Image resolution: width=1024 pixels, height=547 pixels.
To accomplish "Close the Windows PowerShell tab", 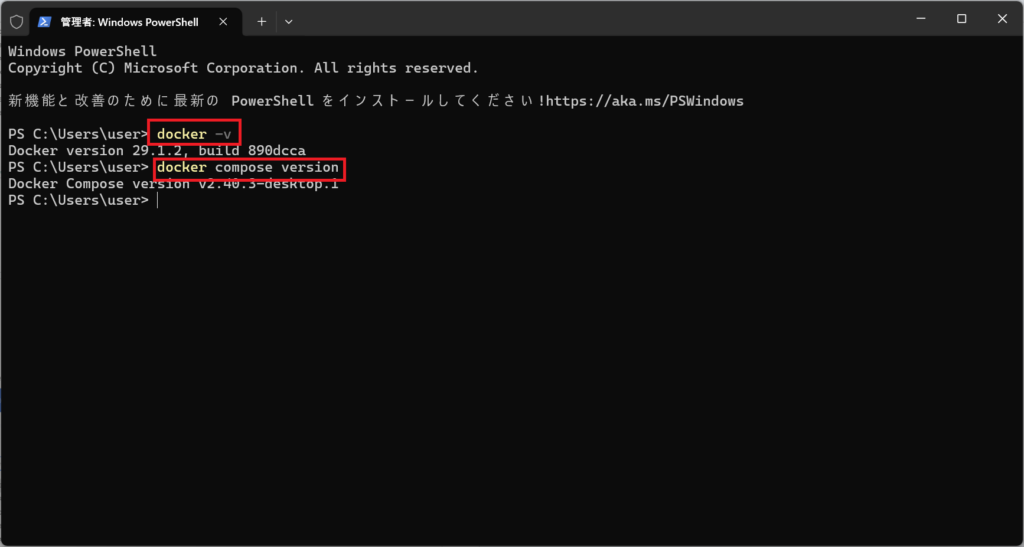I will coord(223,22).
